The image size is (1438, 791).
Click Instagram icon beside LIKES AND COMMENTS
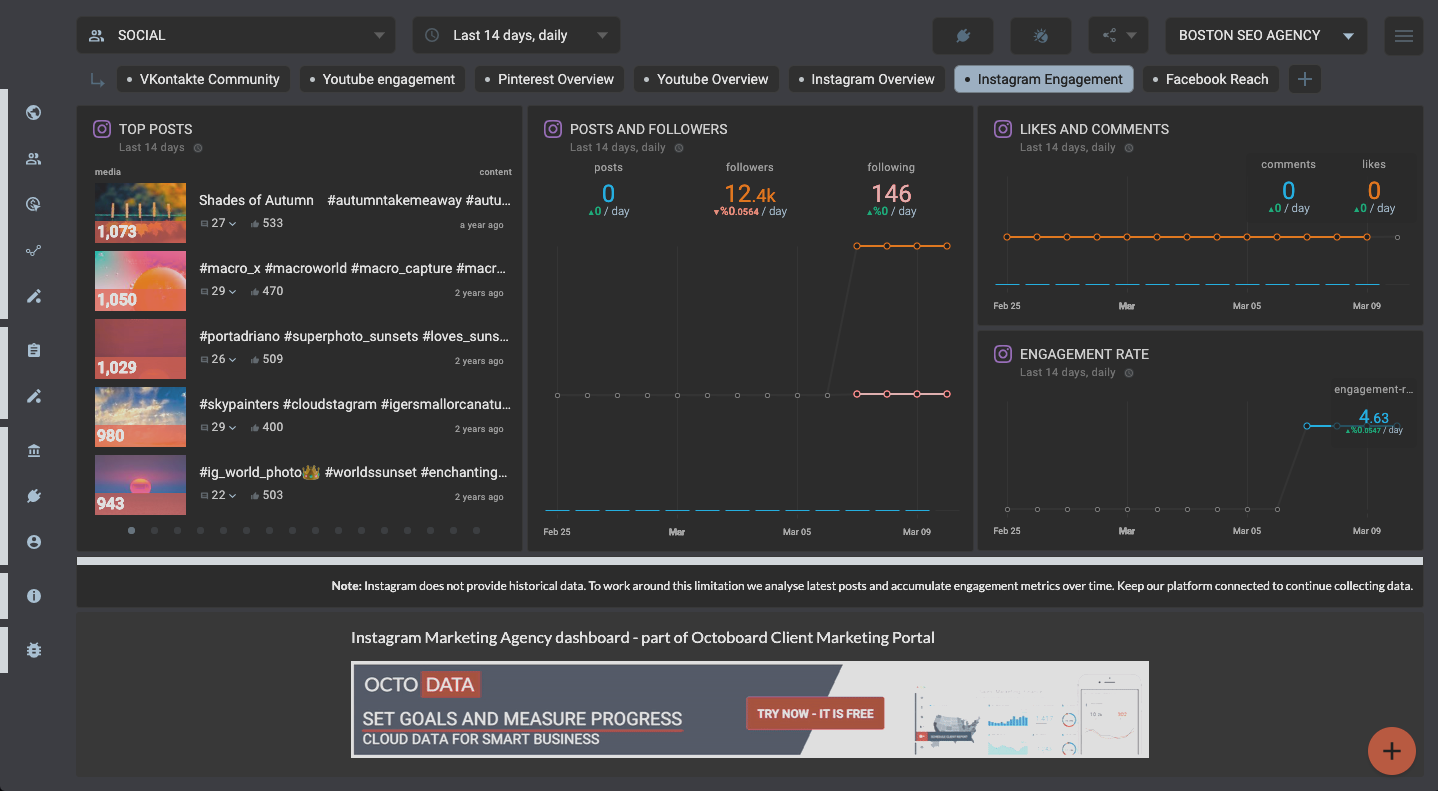(1003, 129)
